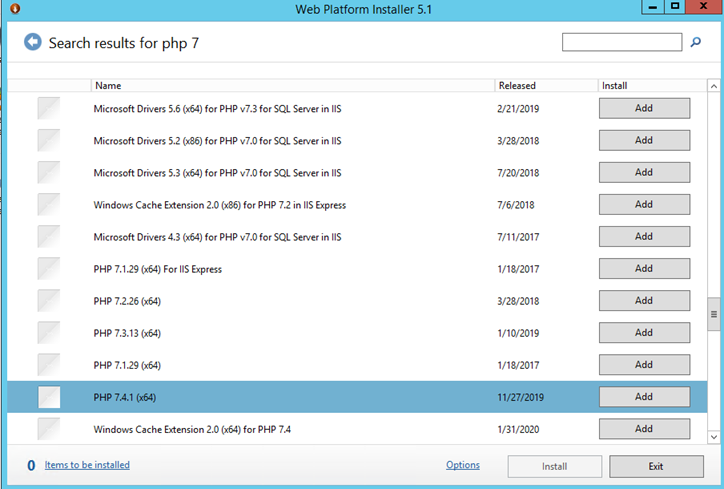Click the Web Platform Installer title bar icon
Screen dimensions: 724x489
15,8
